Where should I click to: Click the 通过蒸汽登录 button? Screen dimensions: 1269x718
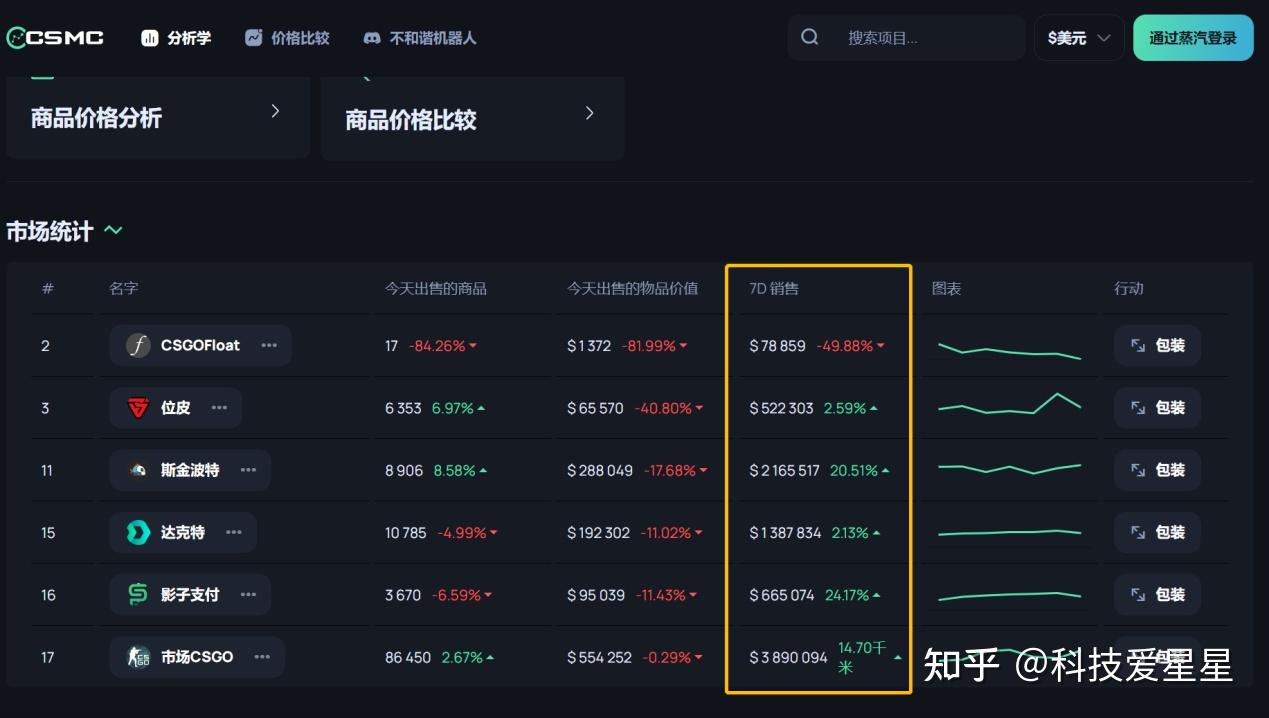(1193, 37)
